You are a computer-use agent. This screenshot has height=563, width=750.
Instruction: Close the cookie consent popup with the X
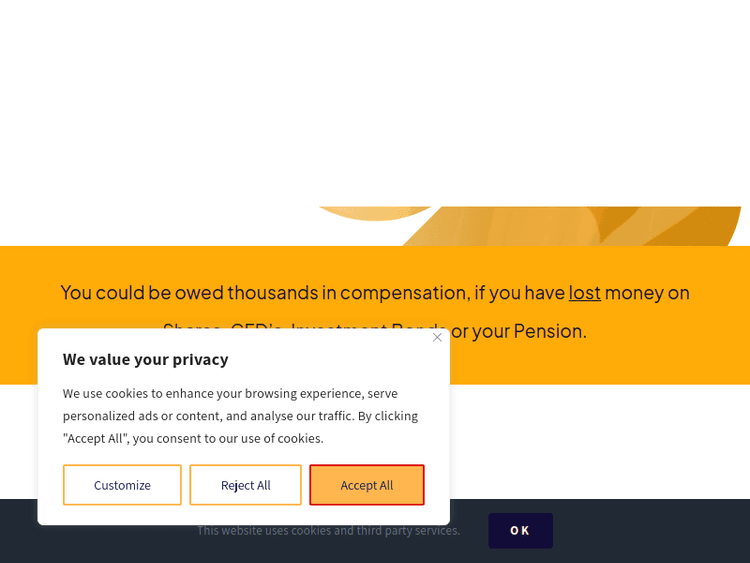point(437,338)
